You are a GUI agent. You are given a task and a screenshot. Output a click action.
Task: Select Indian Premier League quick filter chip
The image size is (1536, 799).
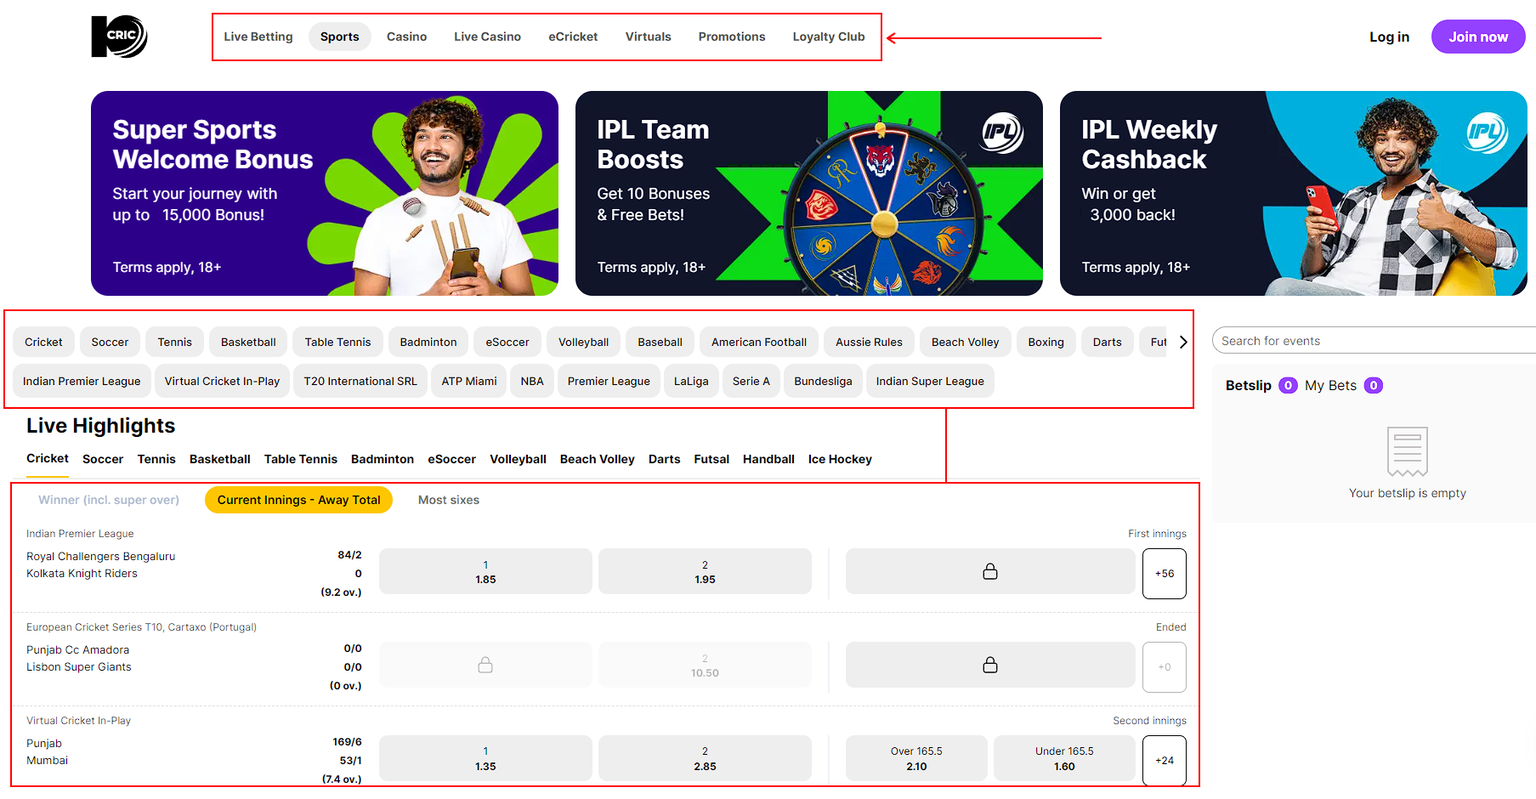[x=82, y=382]
